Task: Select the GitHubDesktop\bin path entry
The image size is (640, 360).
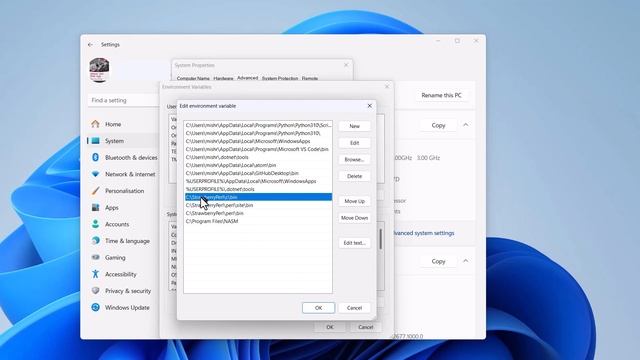Action: tap(258, 173)
